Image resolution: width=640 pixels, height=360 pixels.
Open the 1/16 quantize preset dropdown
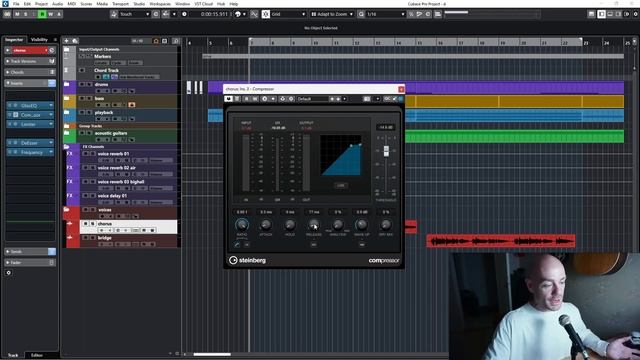pos(386,14)
